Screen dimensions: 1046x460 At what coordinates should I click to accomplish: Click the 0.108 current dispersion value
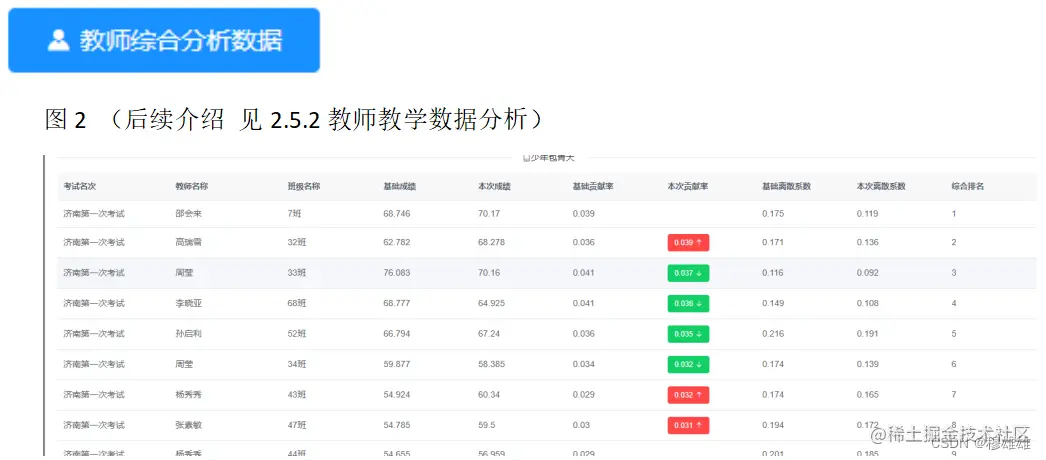pos(868,303)
